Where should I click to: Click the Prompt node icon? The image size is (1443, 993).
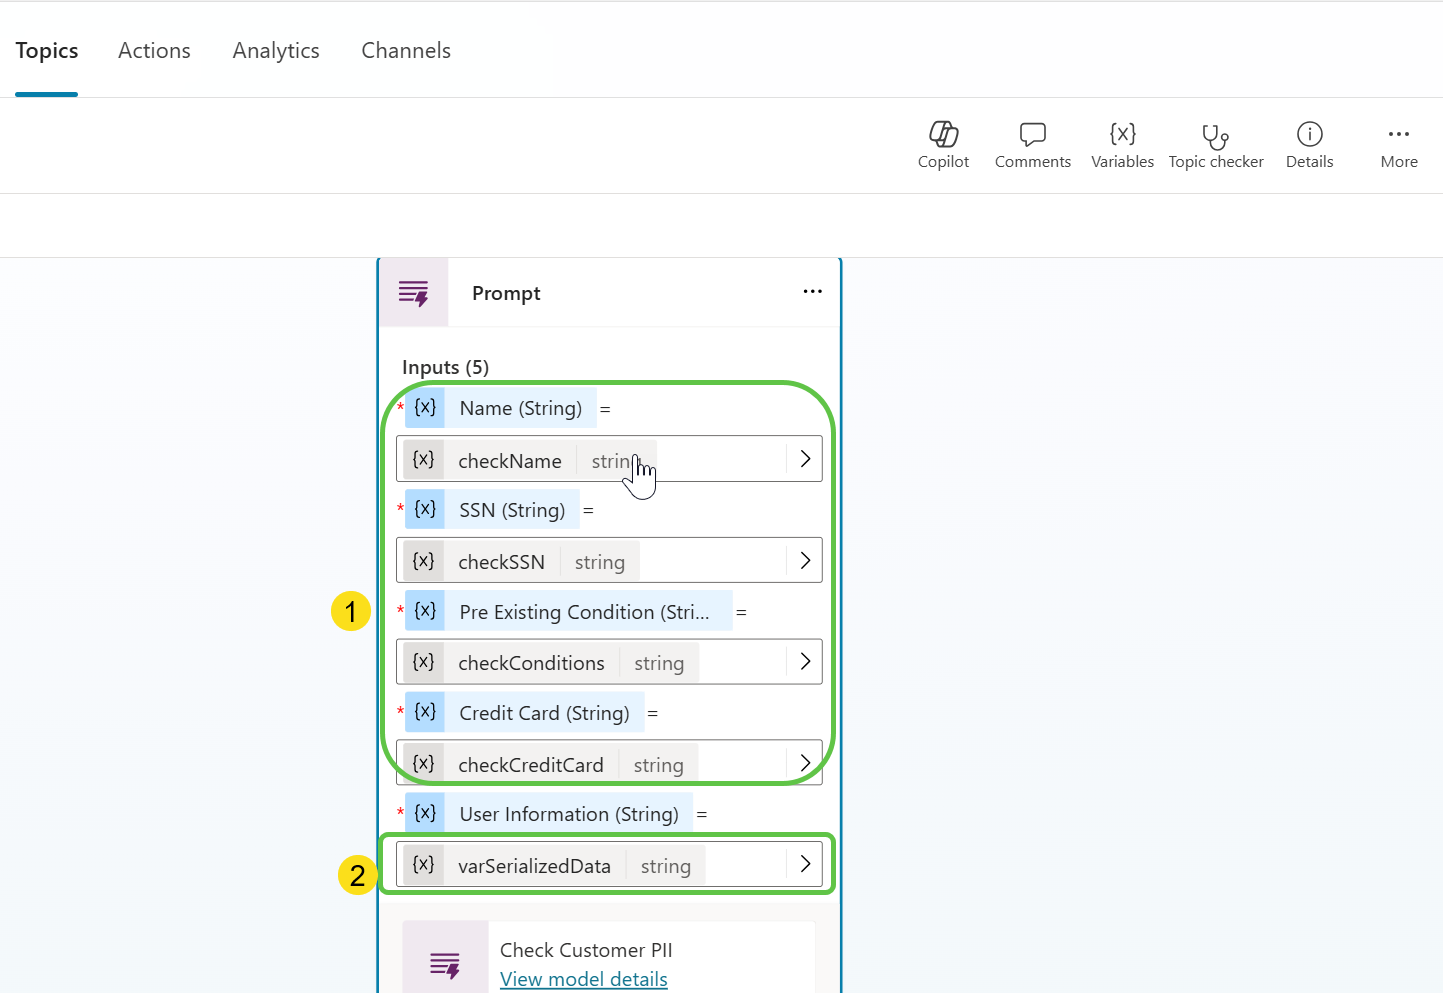click(414, 293)
